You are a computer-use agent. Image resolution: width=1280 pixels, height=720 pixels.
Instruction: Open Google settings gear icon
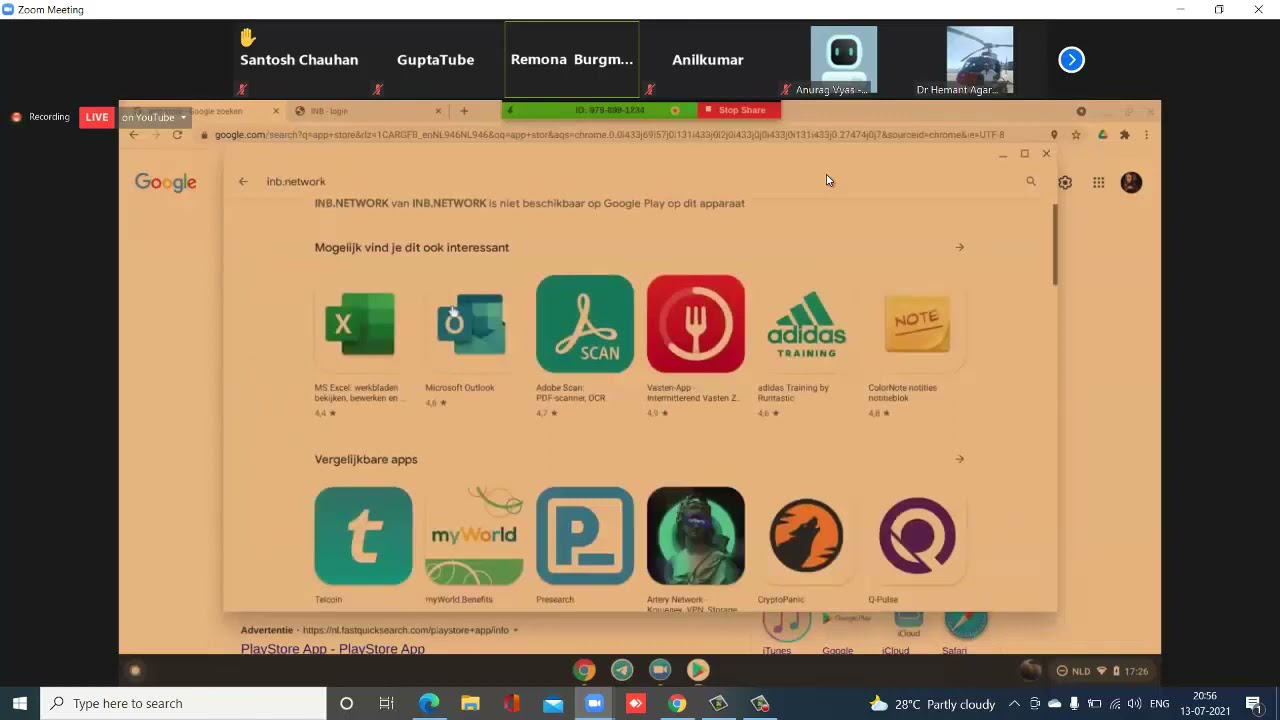click(x=1065, y=182)
